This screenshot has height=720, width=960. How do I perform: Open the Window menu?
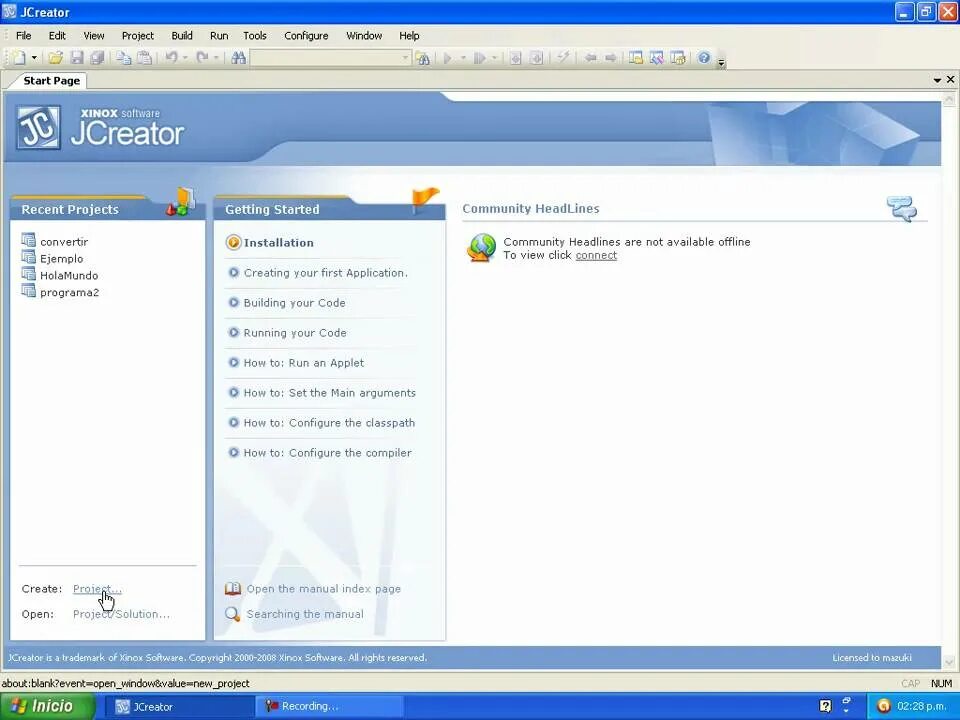coord(364,36)
